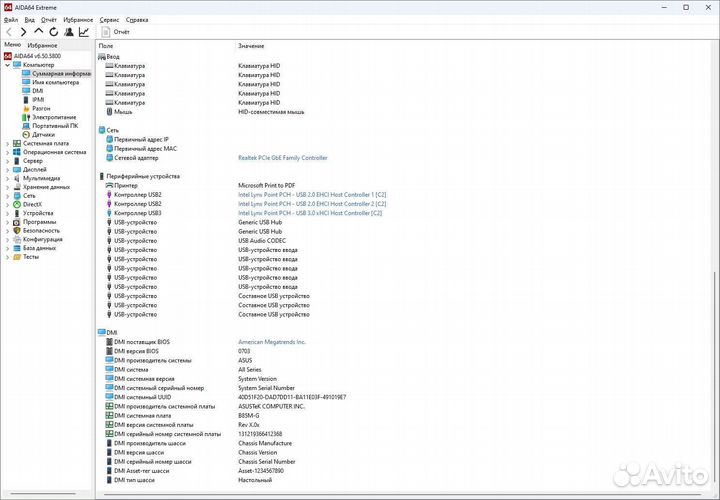Screen dimensions: 720x500
Task: Open the Справка menu
Action: 137,20
